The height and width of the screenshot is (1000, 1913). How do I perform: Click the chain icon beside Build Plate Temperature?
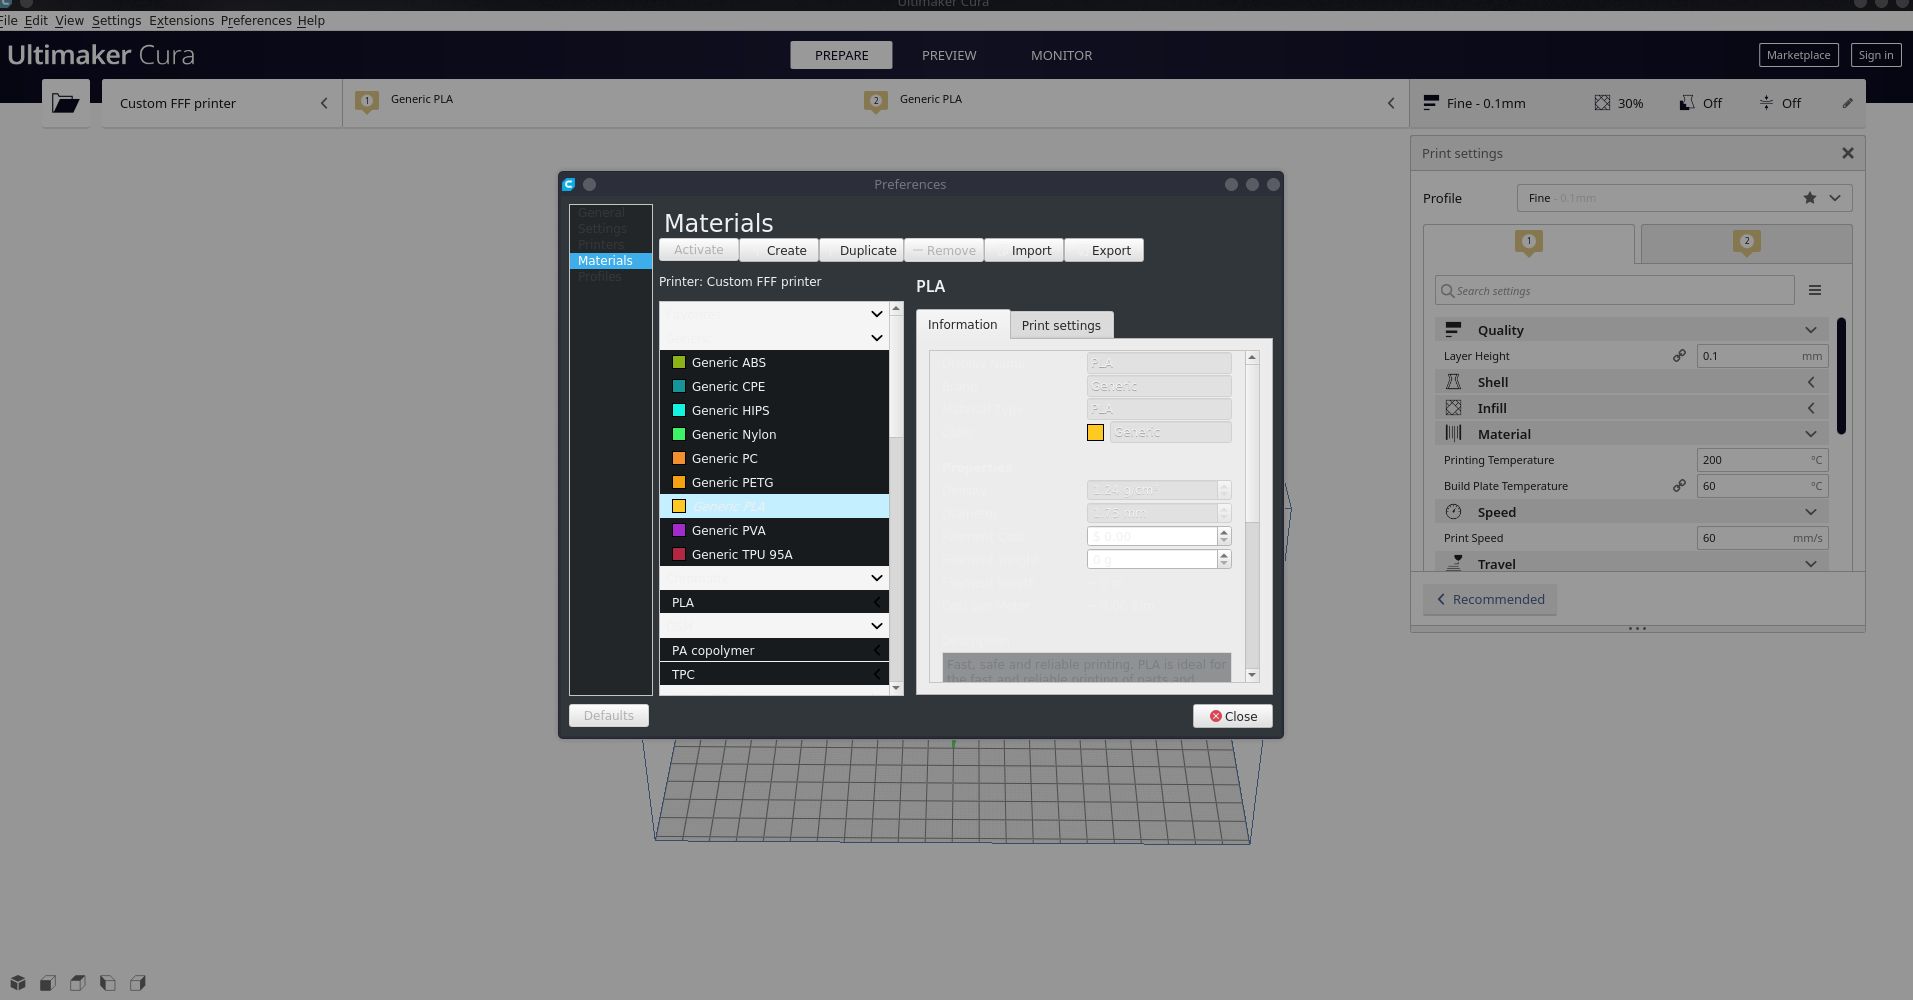click(x=1679, y=486)
